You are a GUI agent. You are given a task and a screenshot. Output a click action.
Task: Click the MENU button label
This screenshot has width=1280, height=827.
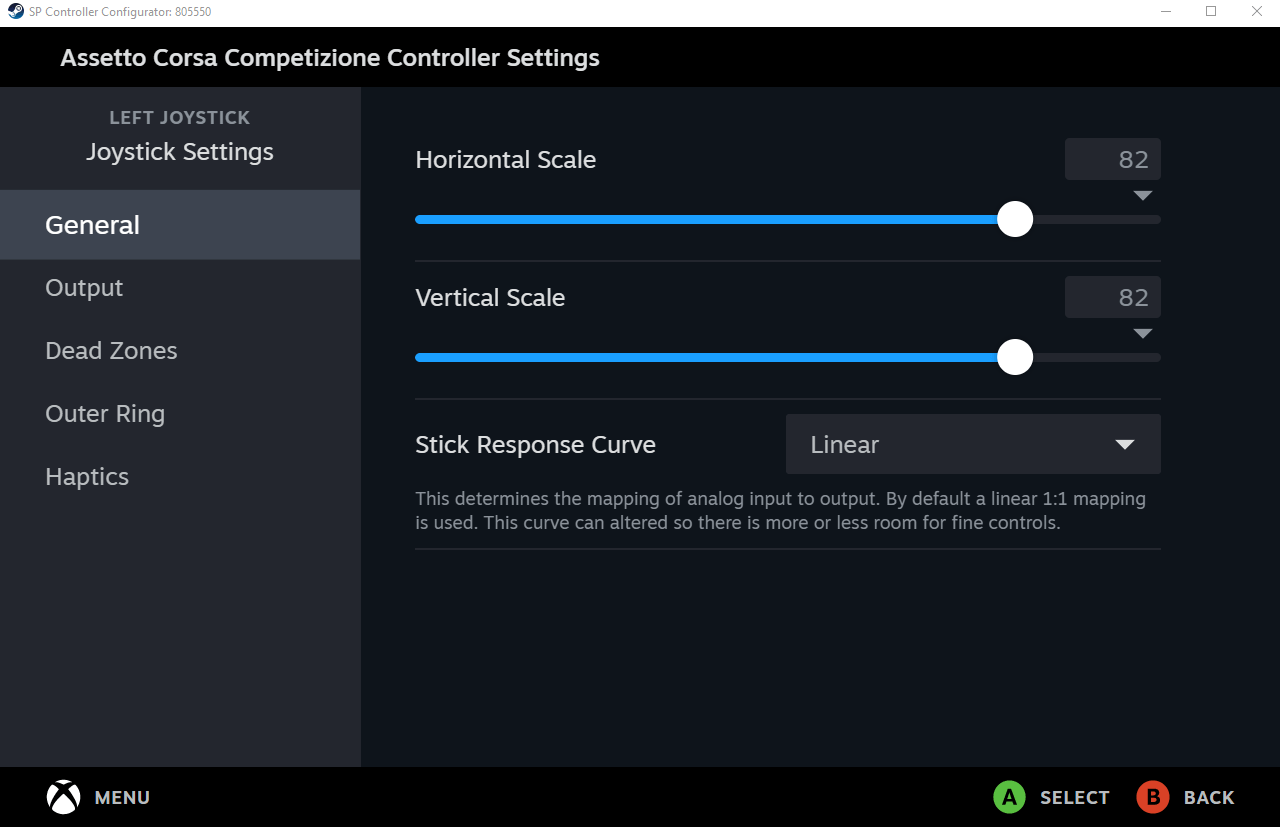point(122,798)
